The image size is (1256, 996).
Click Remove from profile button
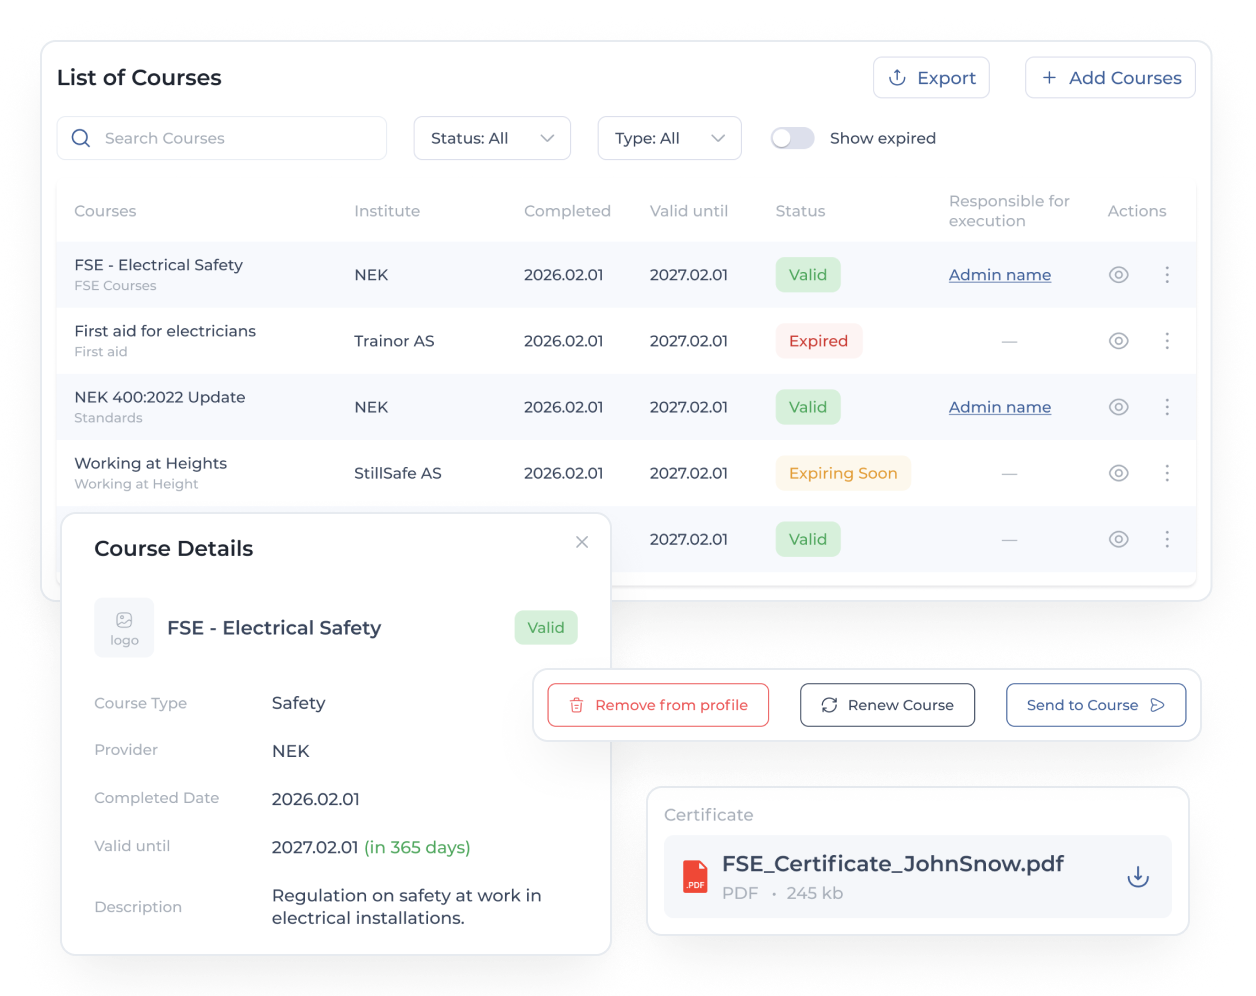pos(658,705)
